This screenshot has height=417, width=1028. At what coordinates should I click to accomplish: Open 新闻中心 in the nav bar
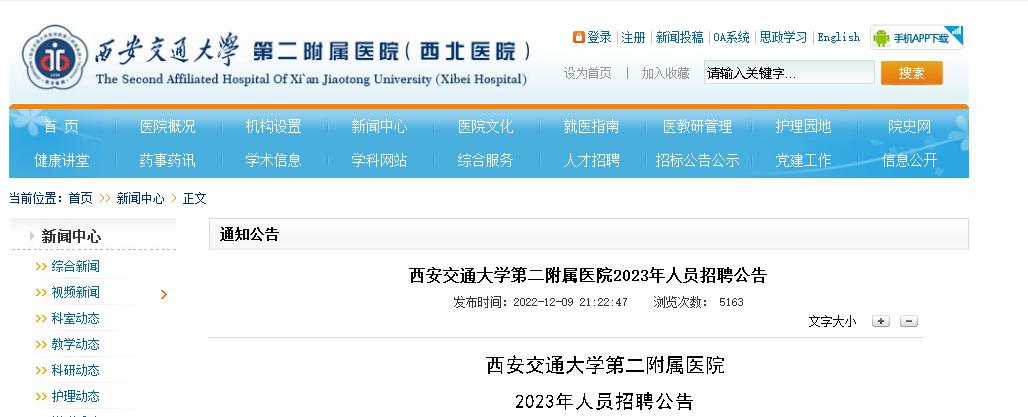click(379, 127)
